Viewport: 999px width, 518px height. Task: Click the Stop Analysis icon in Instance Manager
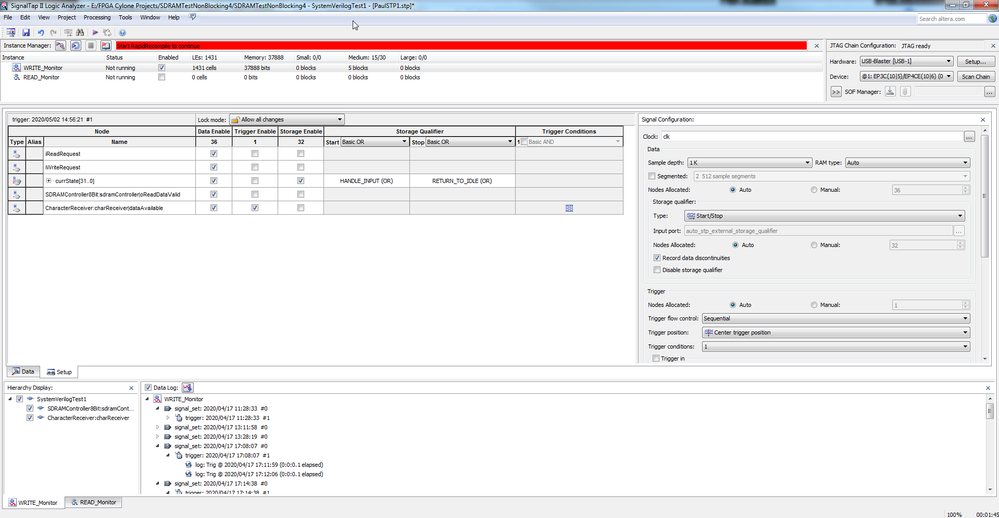[91, 45]
